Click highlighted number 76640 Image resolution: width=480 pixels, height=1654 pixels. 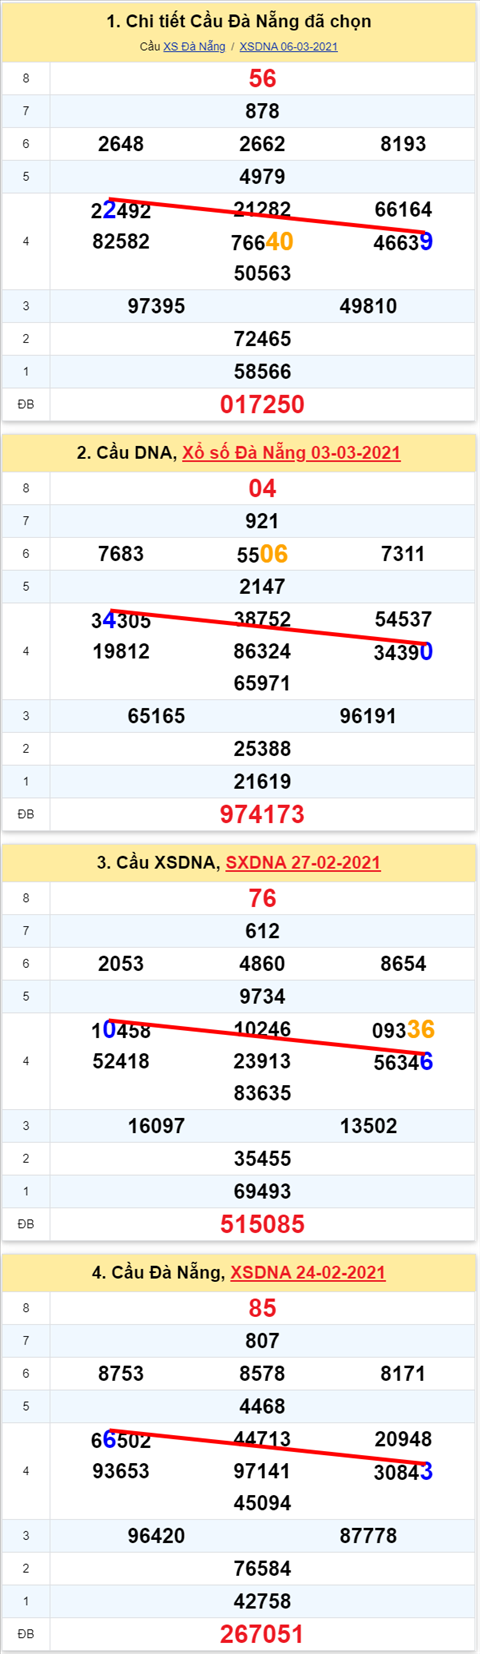pyautogui.click(x=262, y=242)
